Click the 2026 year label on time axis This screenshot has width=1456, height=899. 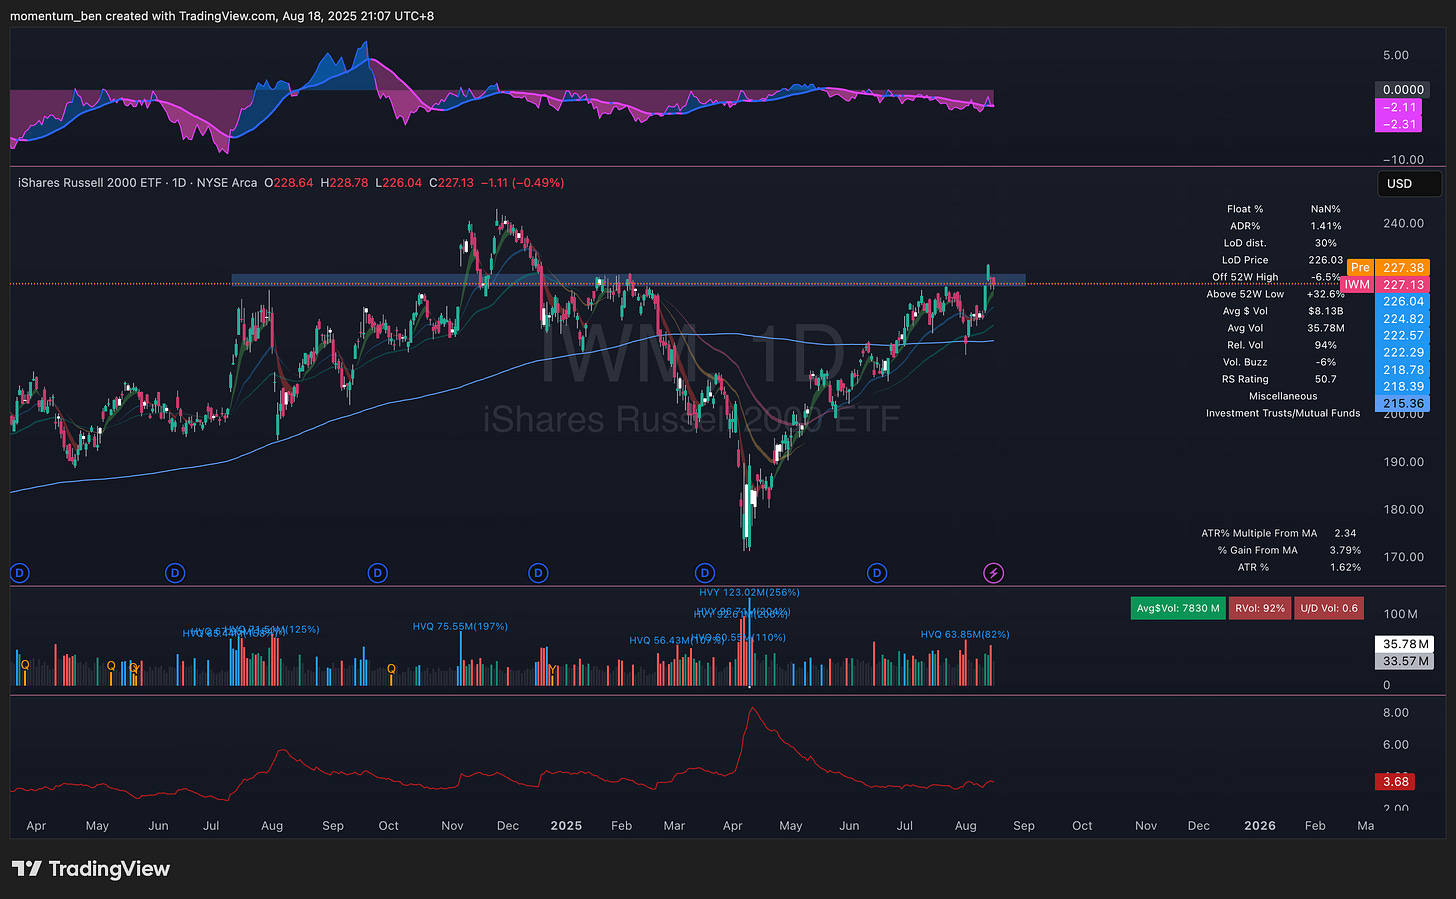point(1259,826)
